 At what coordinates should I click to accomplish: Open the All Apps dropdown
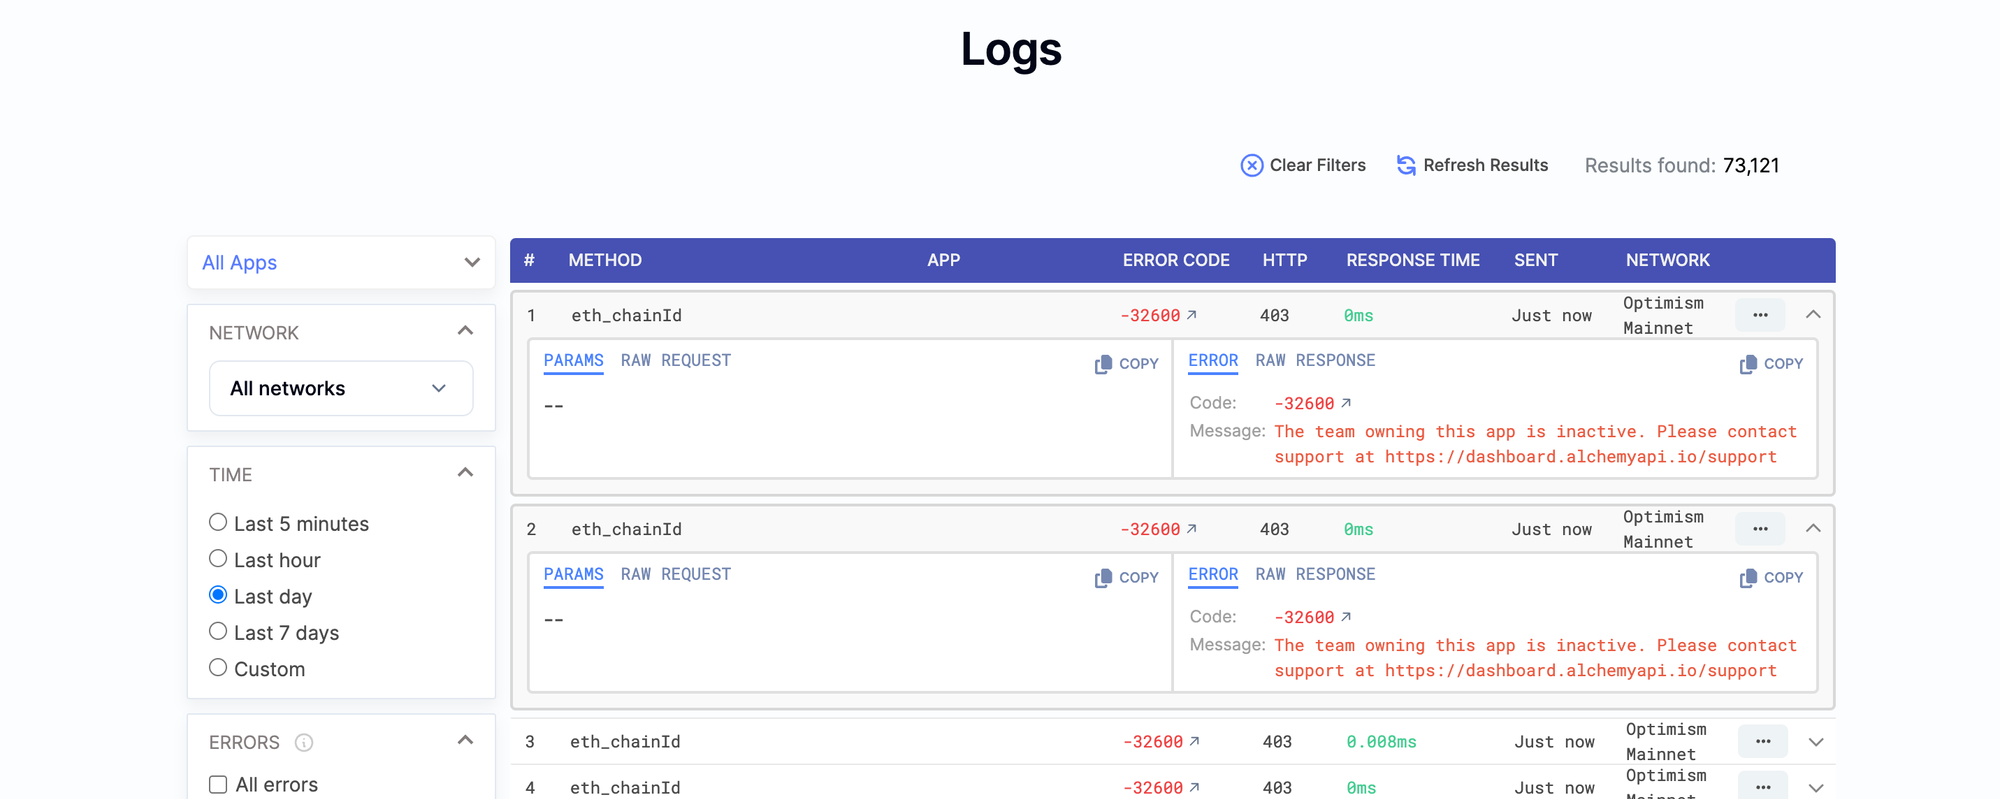(x=341, y=263)
